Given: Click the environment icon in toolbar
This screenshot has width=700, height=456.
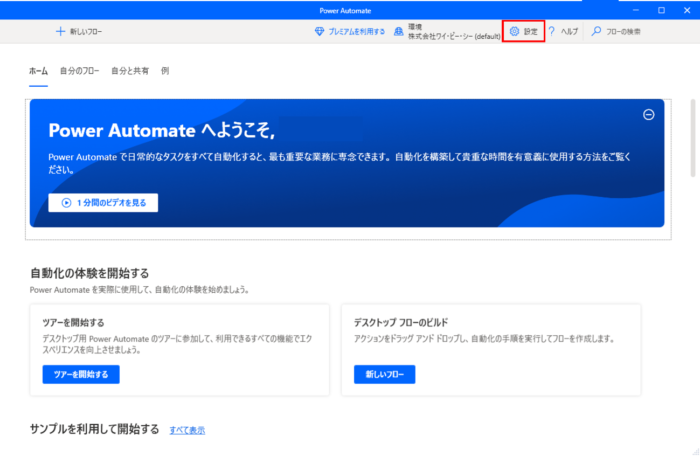Looking at the screenshot, I should (x=399, y=31).
